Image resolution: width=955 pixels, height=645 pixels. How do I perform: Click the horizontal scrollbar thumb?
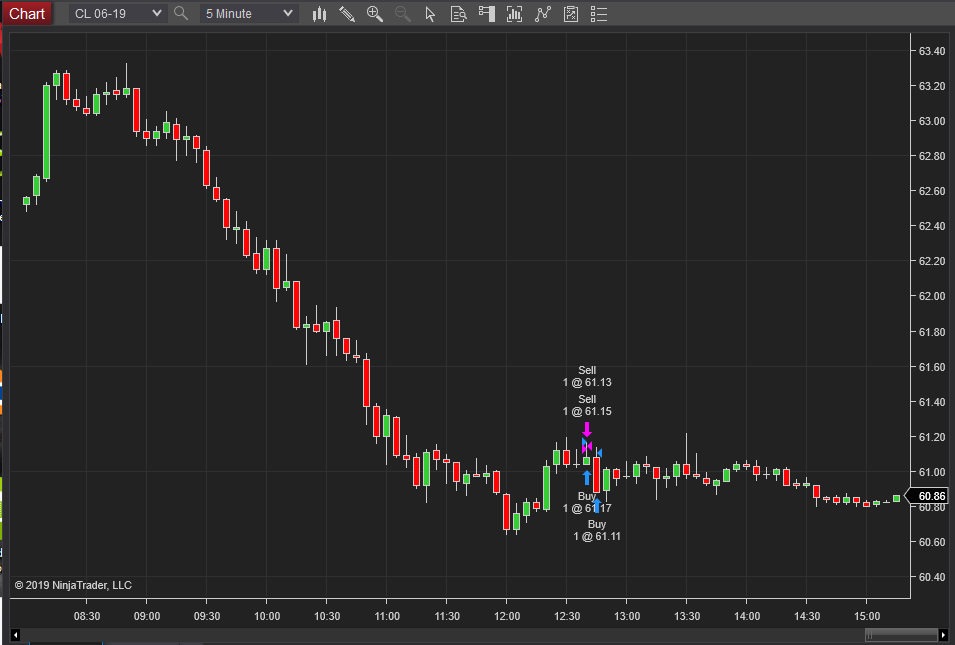901,635
